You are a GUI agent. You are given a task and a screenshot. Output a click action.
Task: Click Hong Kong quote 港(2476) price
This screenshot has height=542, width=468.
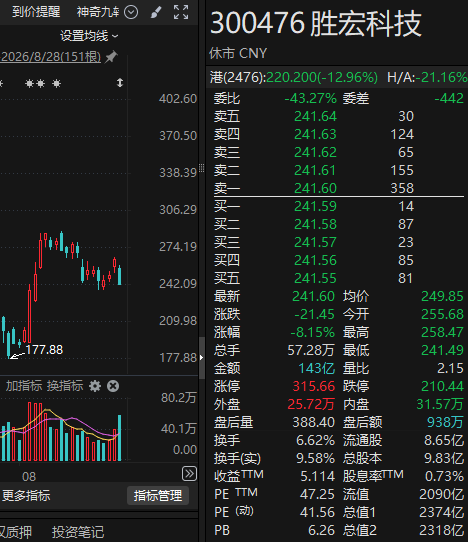[x=294, y=77]
